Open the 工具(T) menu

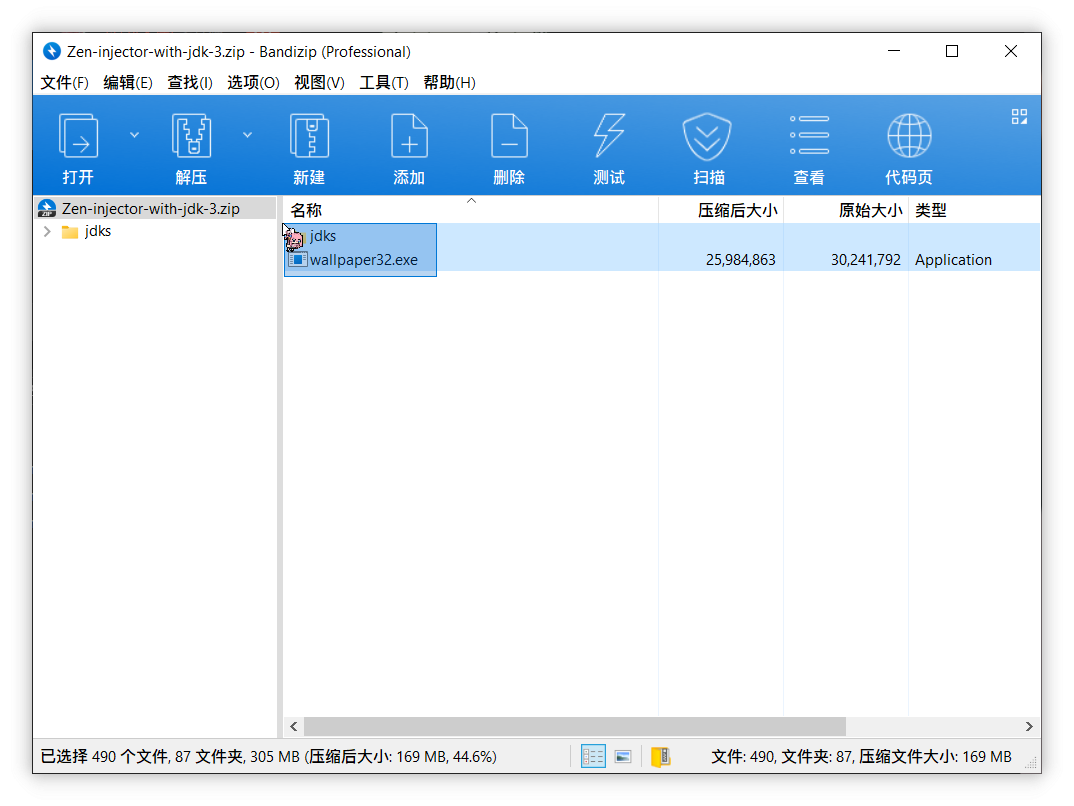pos(384,83)
